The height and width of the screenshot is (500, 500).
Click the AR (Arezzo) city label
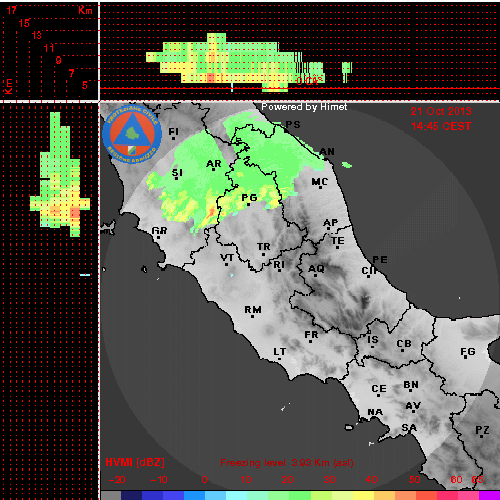[x=214, y=164]
